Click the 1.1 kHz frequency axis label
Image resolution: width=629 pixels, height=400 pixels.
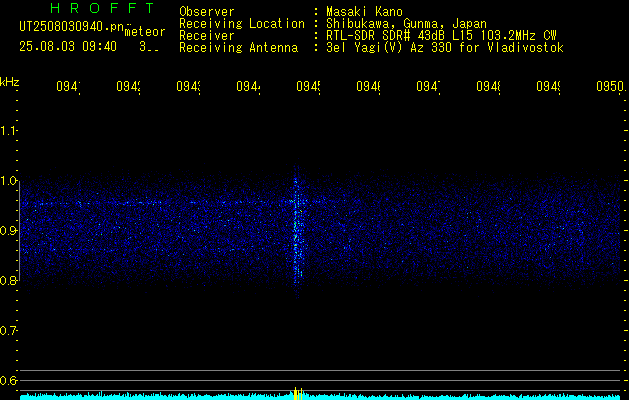pyautogui.click(x=9, y=131)
